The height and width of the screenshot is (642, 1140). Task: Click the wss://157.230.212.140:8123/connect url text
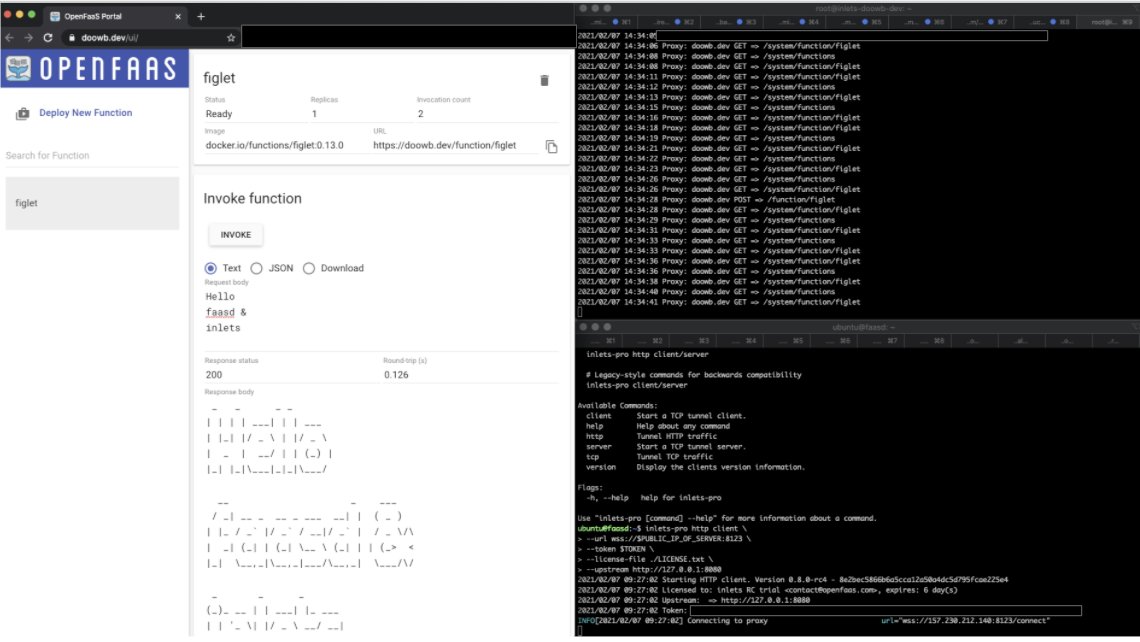click(x=966, y=621)
